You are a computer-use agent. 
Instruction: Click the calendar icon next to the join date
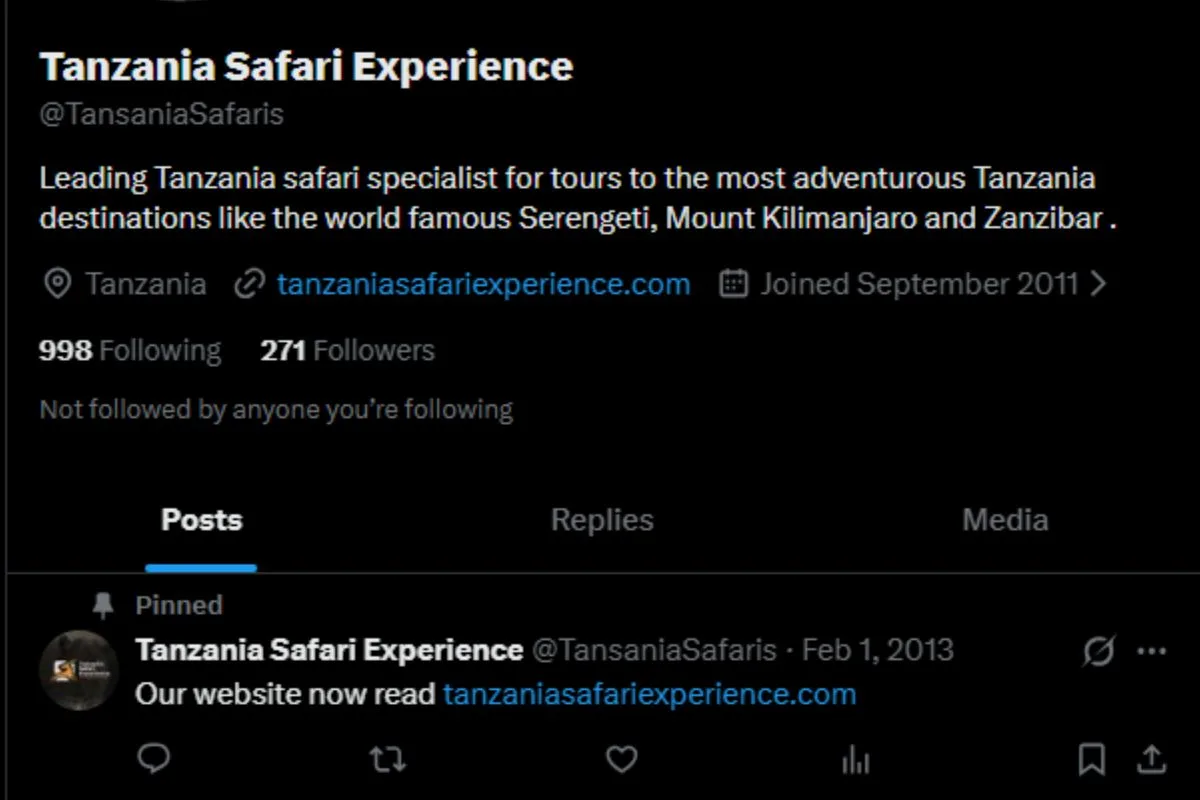tap(733, 284)
